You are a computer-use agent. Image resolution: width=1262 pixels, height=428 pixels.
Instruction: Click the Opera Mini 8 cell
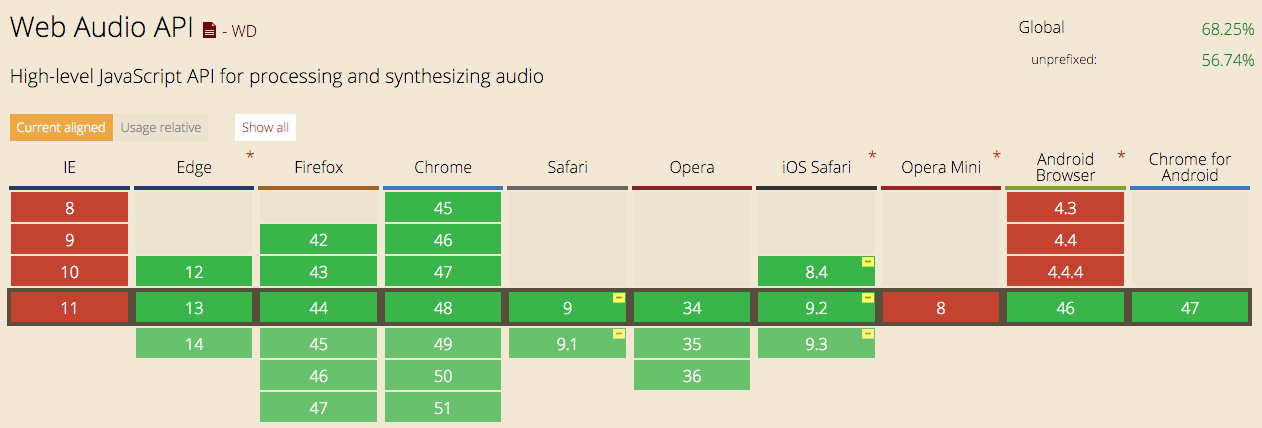[941, 308]
